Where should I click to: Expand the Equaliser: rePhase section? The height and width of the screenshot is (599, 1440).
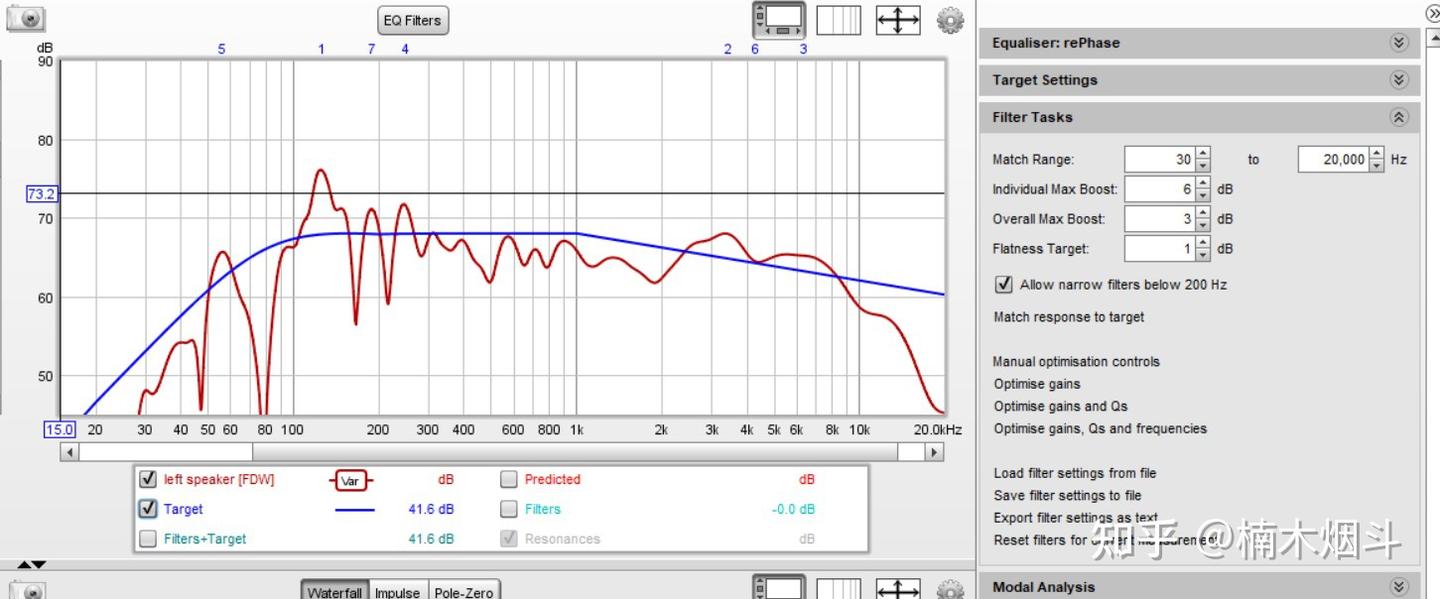pos(1399,43)
